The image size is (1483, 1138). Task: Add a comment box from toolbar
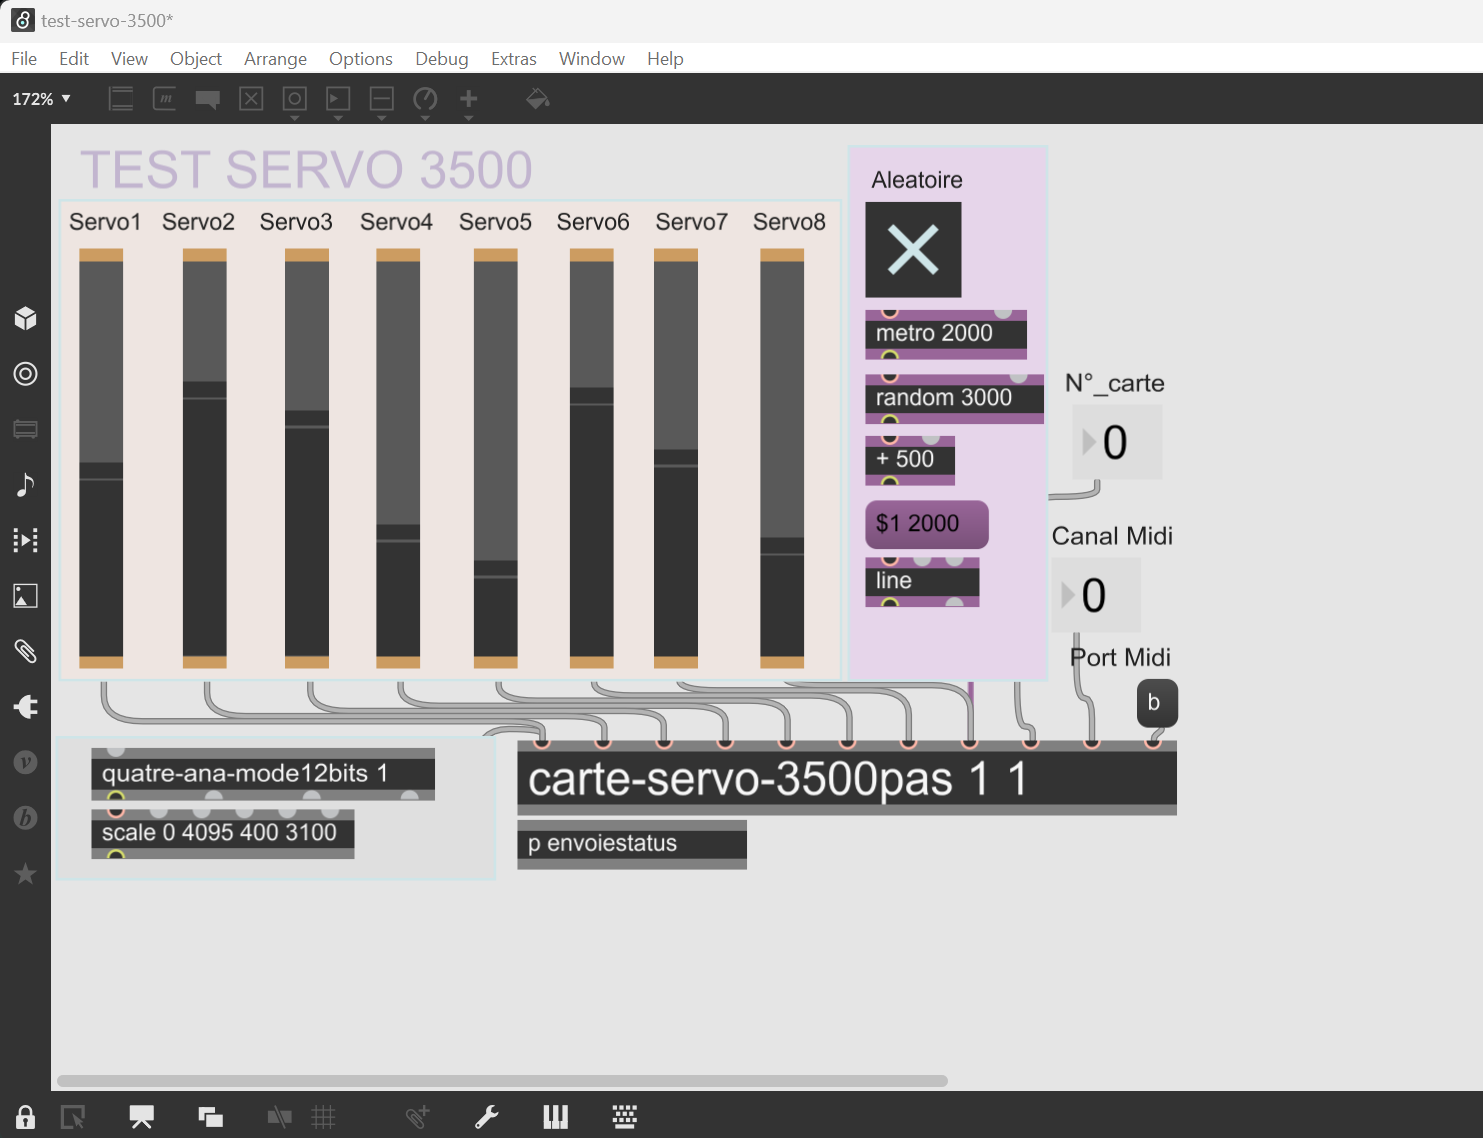(208, 99)
